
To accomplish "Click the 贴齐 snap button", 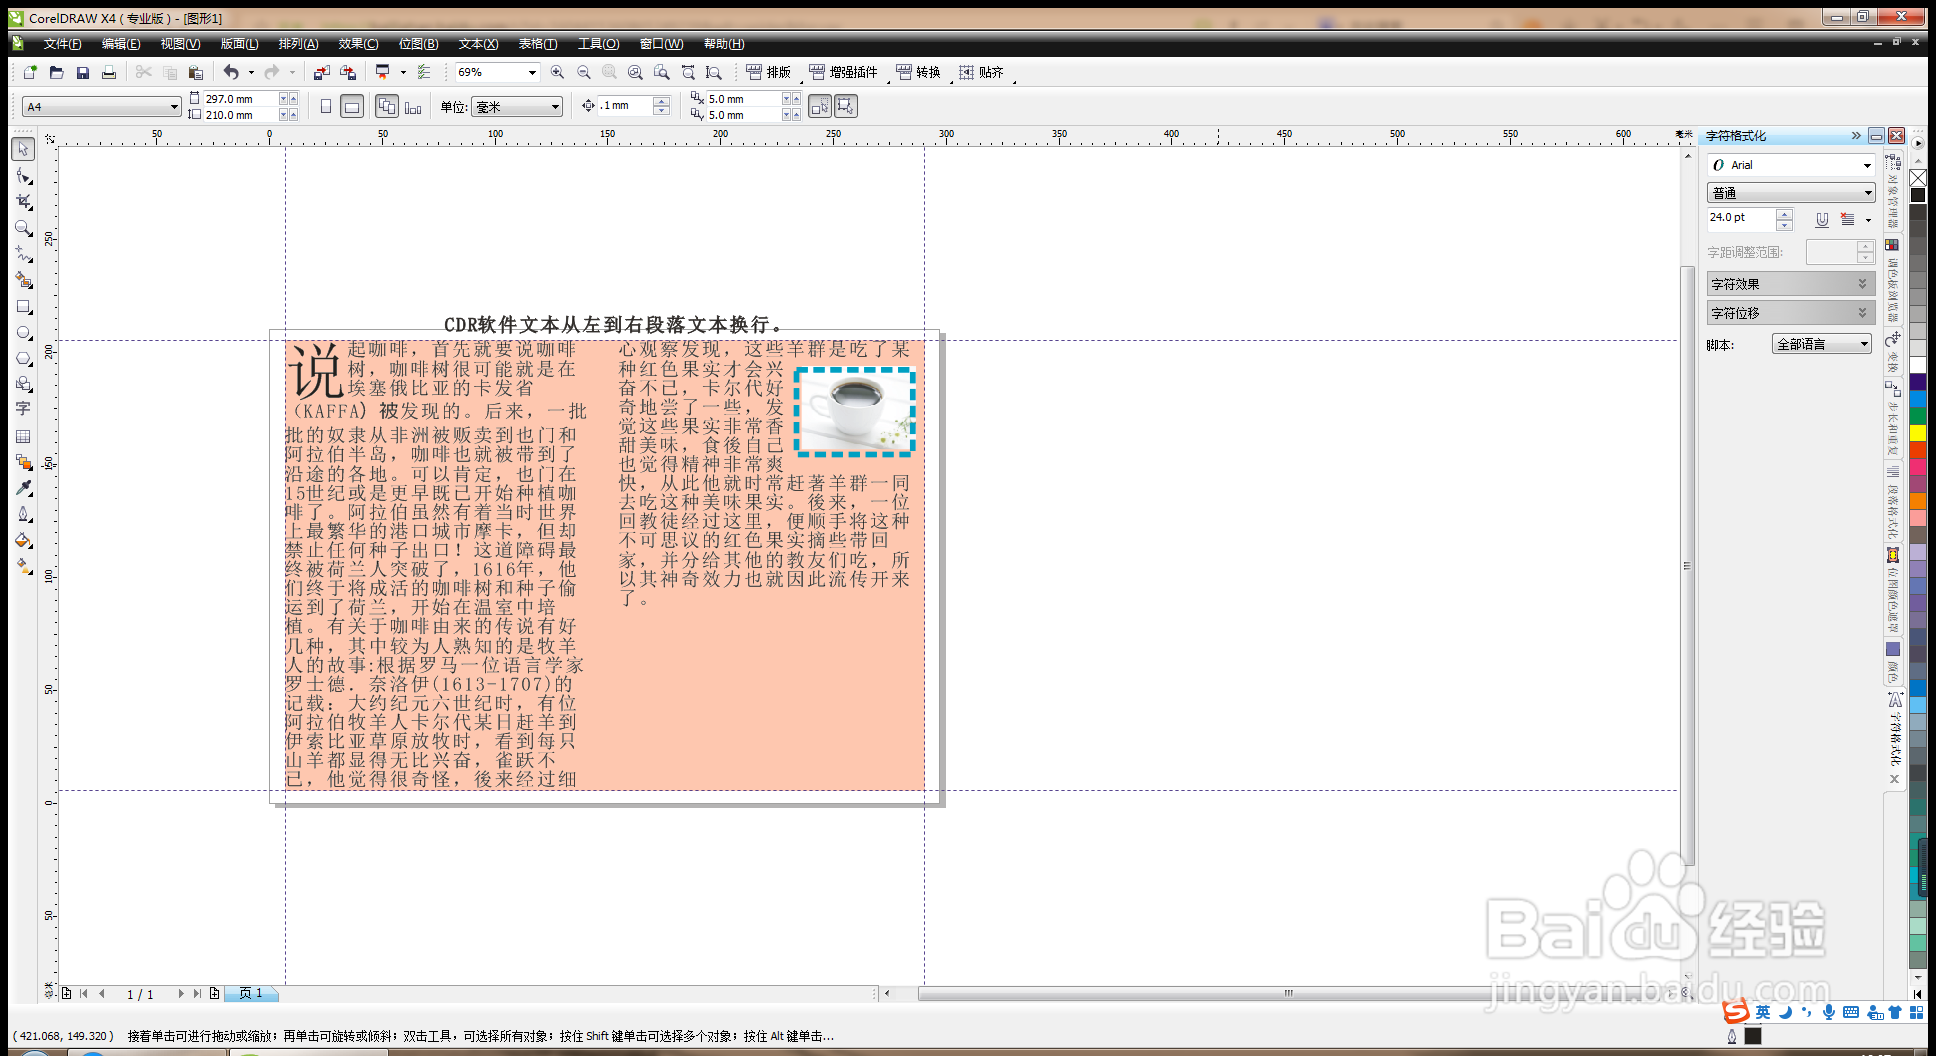I will point(981,72).
